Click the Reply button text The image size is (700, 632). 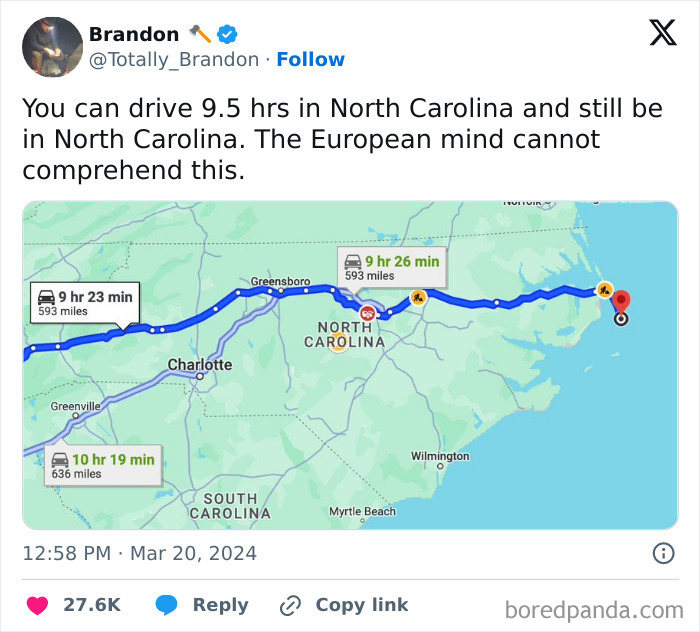coord(220,605)
